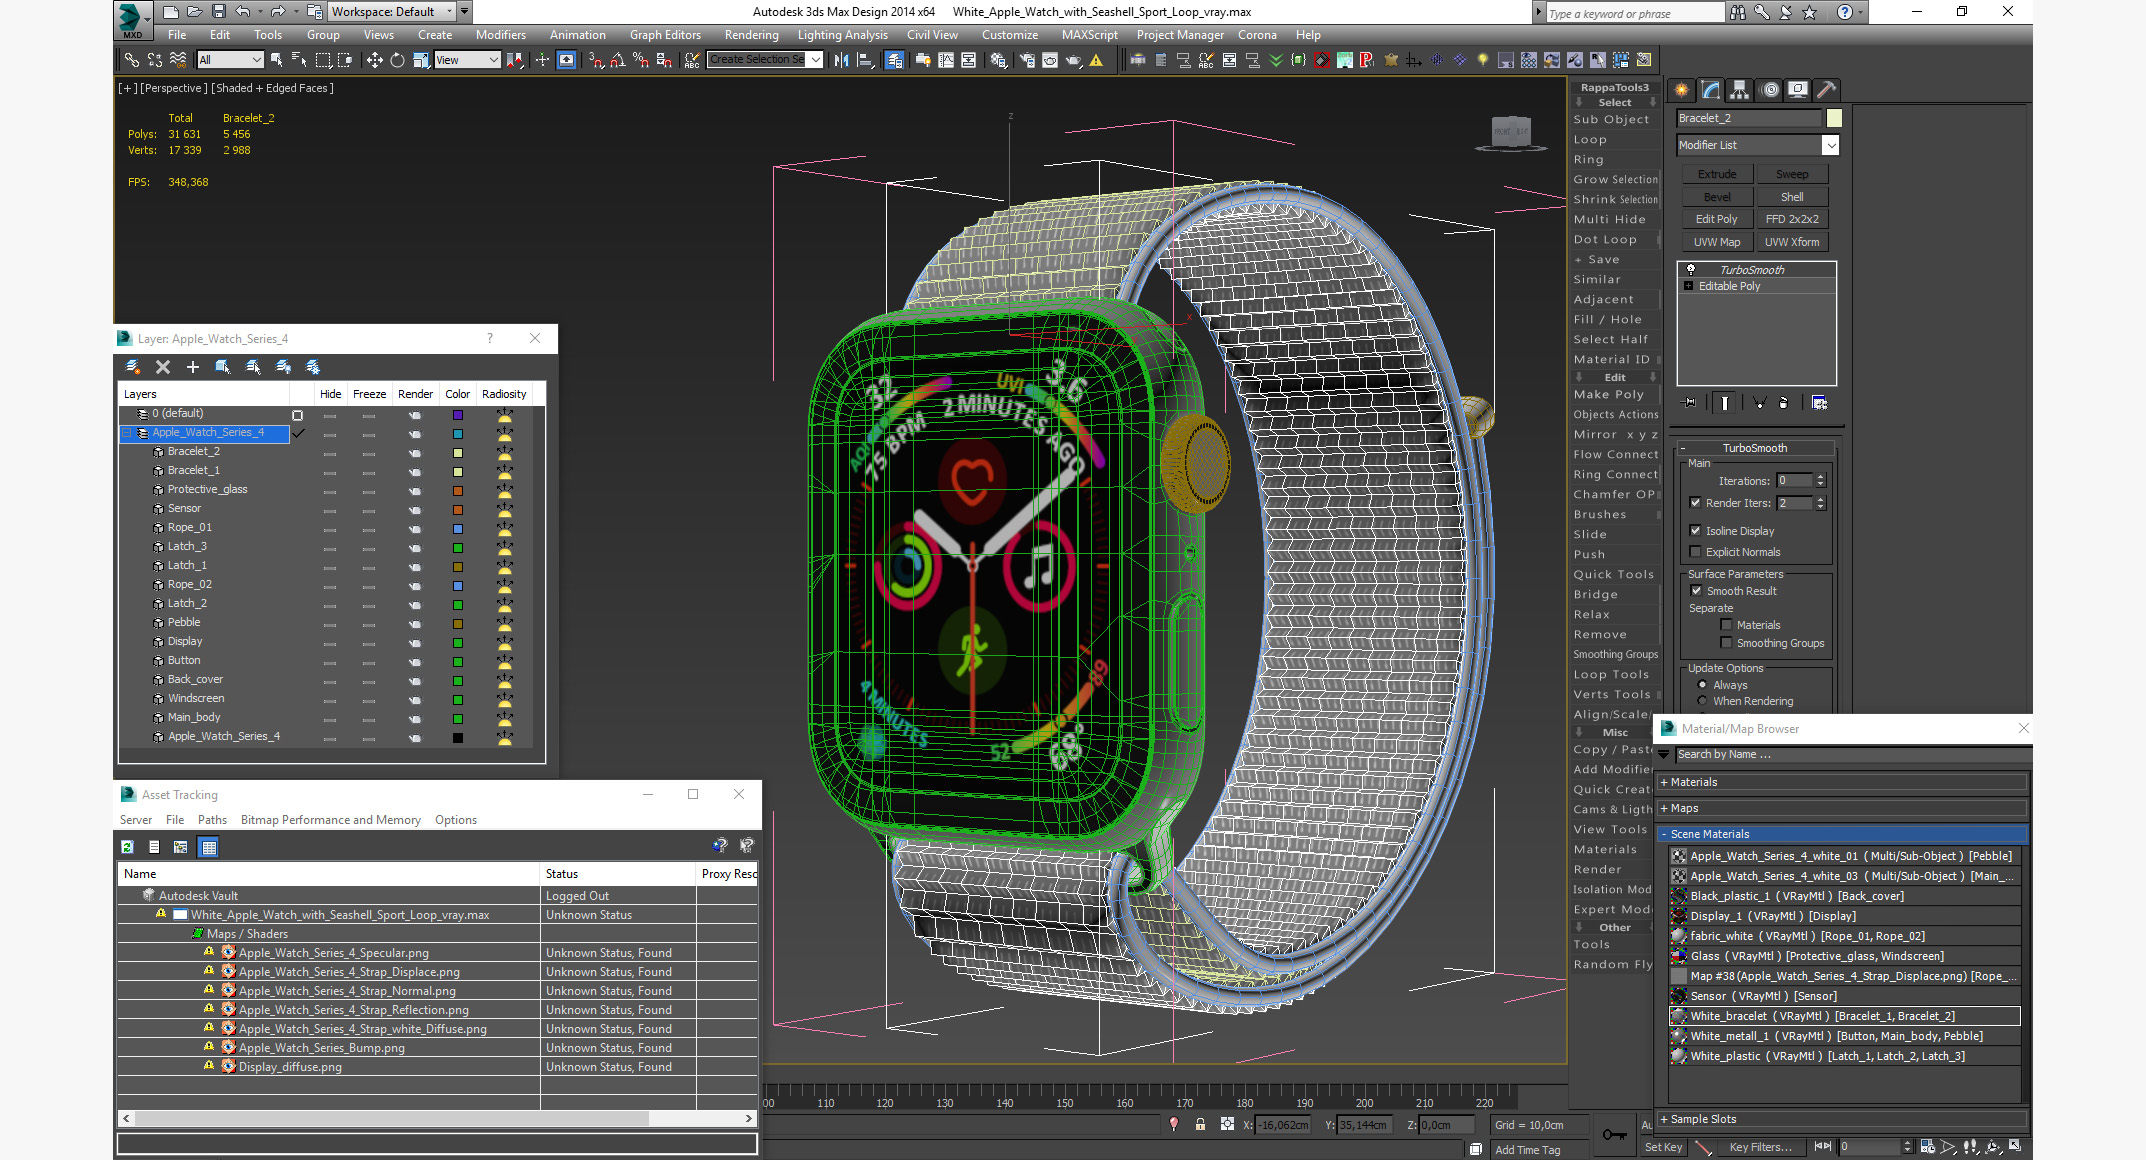Toggle the Isoline Display checkbox
The image size is (2146, 1160).
[x=1695, y=531]
